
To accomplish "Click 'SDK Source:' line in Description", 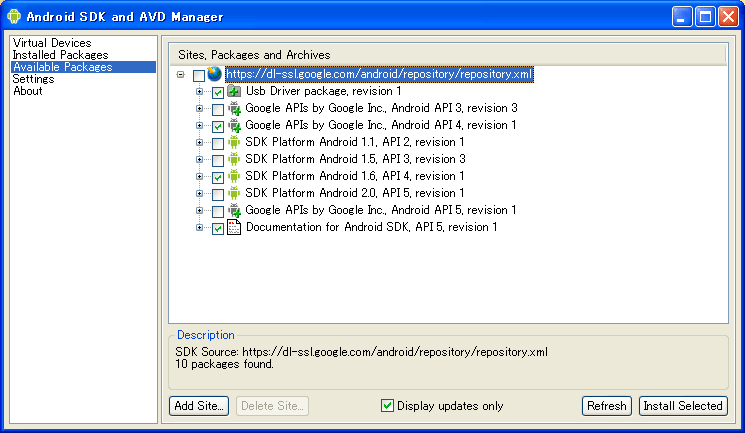I will [x=362, y=352].
